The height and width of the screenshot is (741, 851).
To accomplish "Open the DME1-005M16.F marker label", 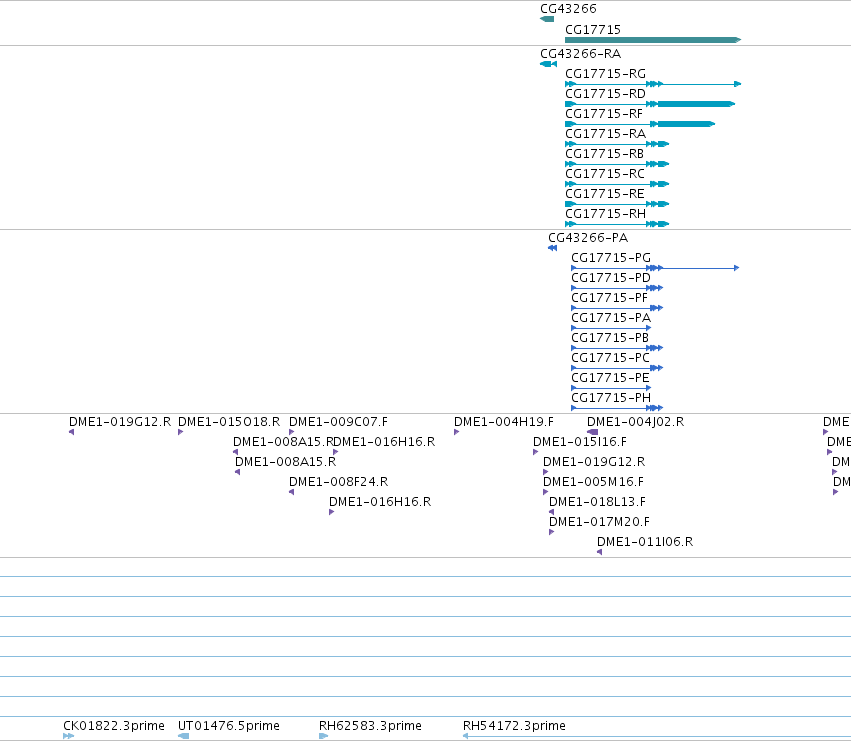I will click(593, 482).
